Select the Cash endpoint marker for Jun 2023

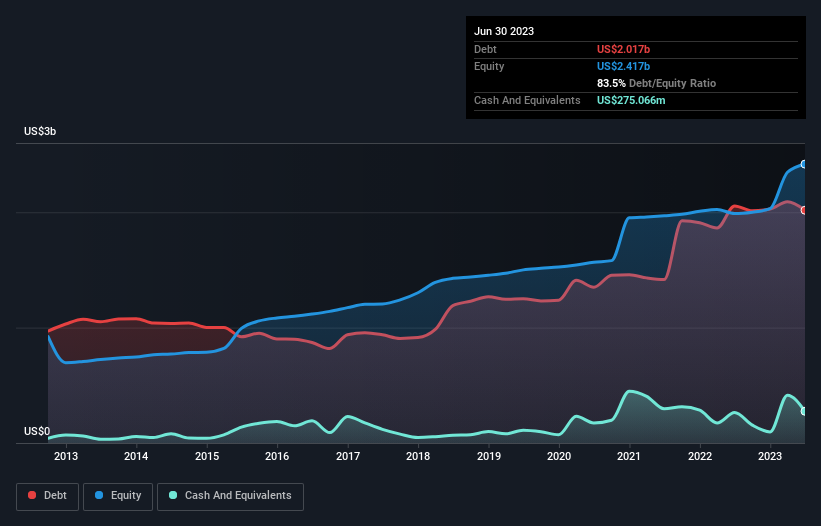(804, 411)
